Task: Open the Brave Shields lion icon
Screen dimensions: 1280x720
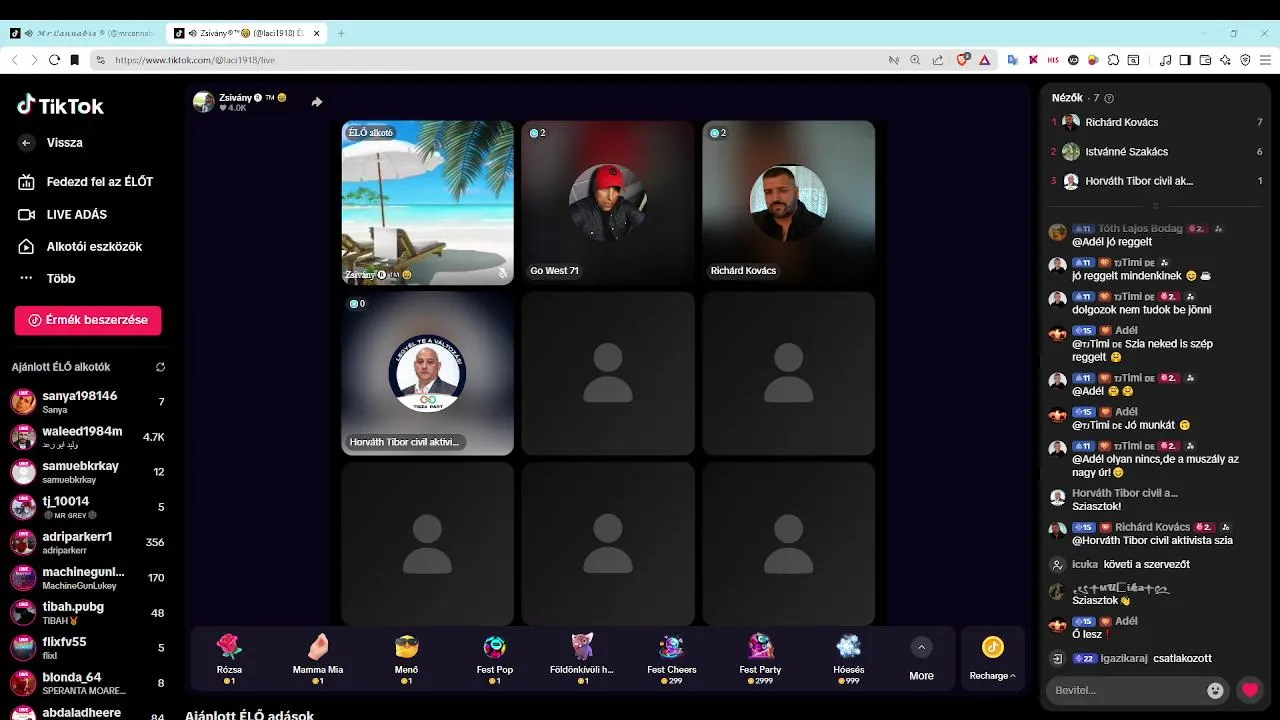Action: pos(963,60)
